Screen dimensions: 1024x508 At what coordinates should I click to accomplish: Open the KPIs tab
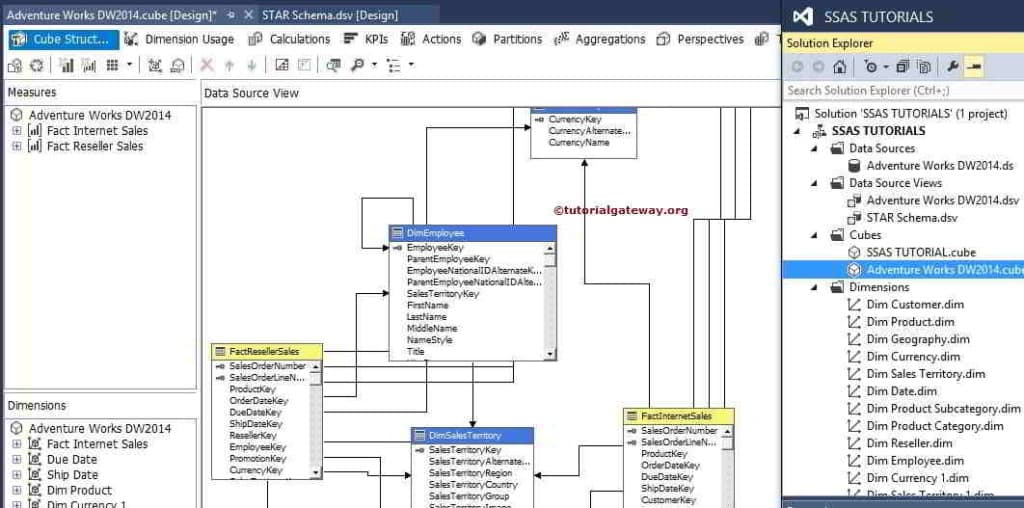point(366,39)
